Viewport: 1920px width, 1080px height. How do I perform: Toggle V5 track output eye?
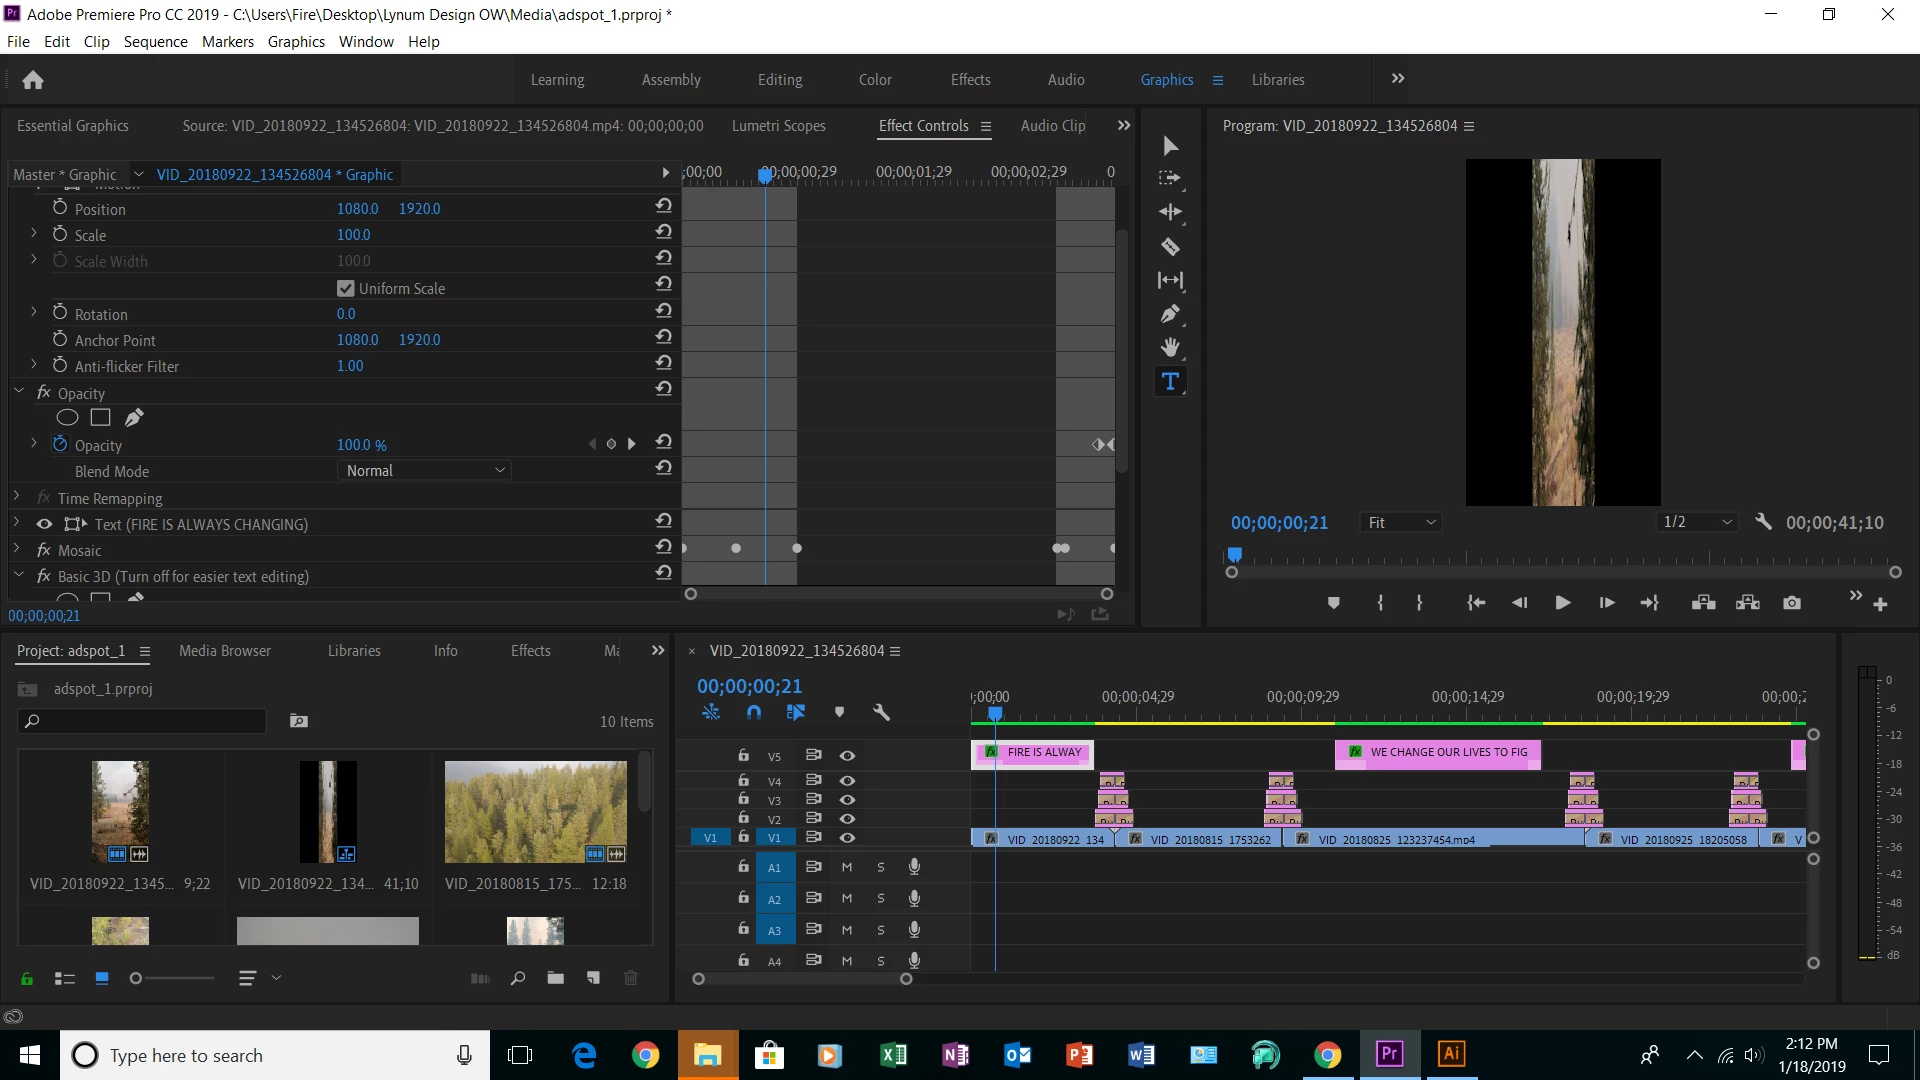click(847, 756)
